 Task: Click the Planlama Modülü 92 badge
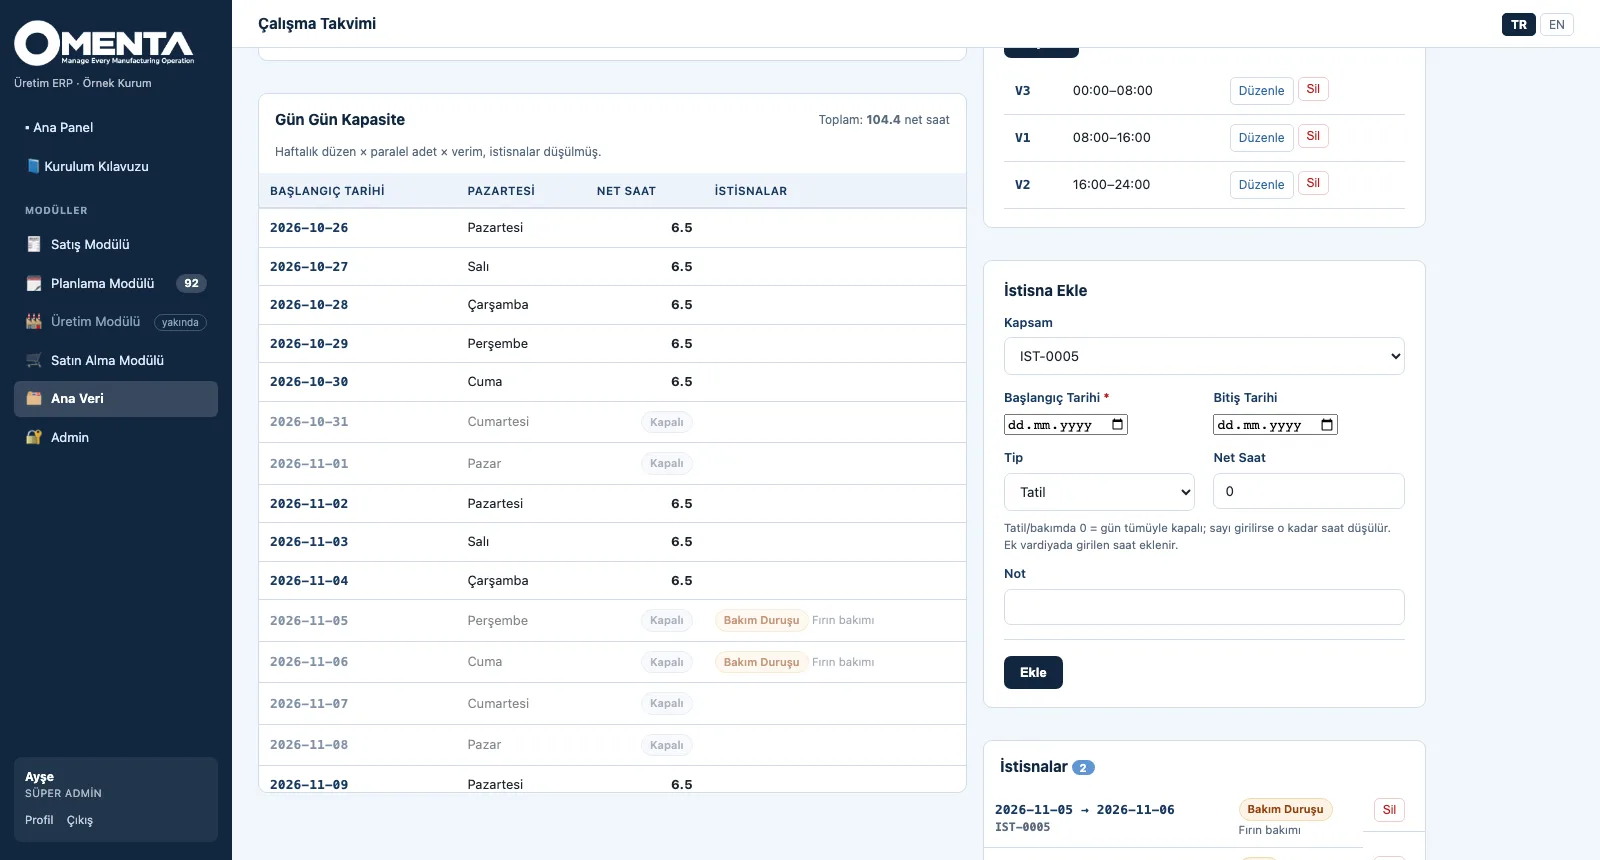[191, 283]
